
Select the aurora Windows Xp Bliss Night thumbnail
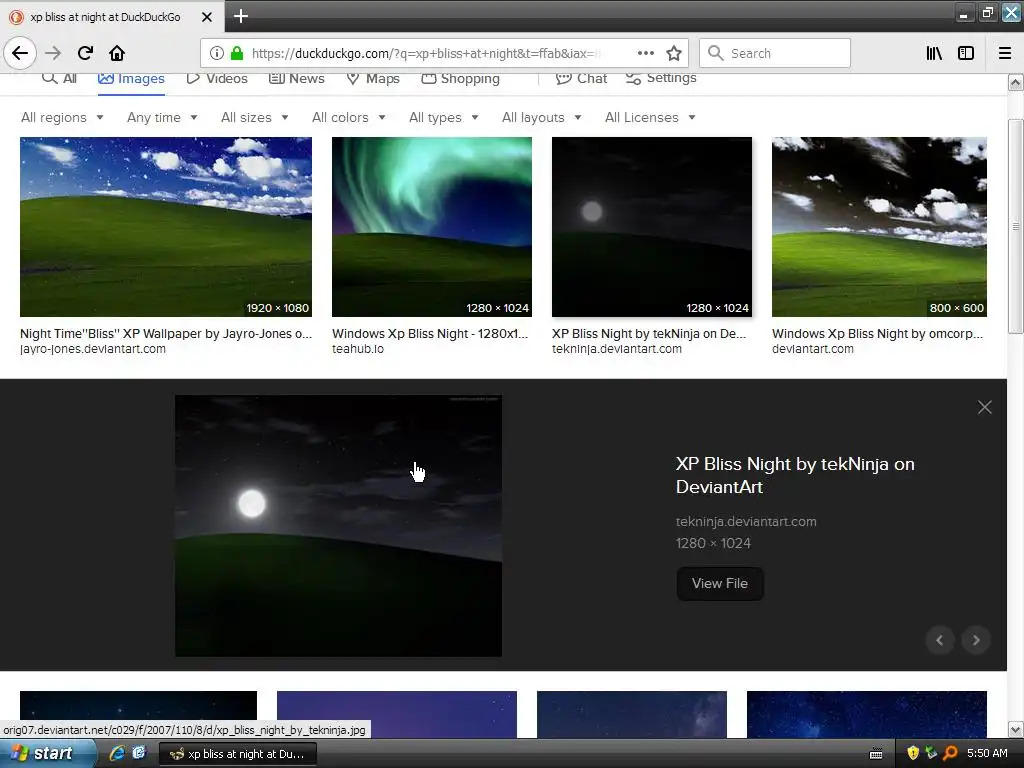pos(432,227)
